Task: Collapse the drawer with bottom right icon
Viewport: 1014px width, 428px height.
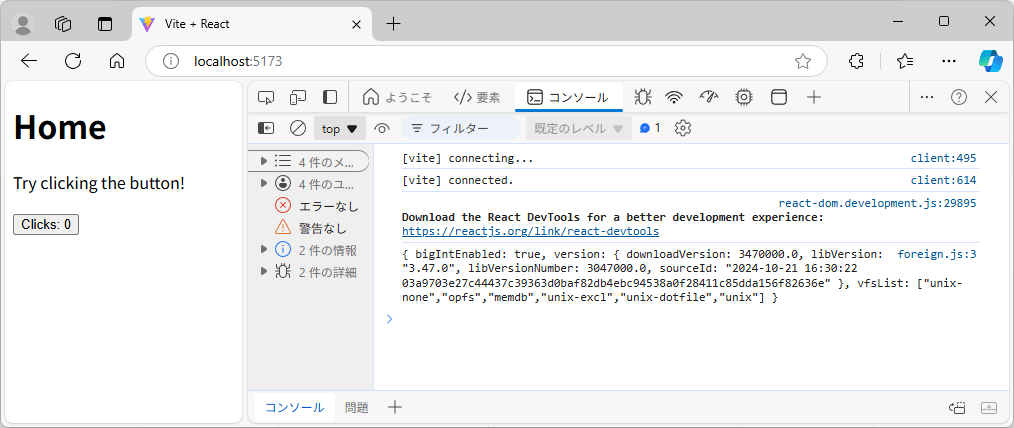Action: [989, 407]
